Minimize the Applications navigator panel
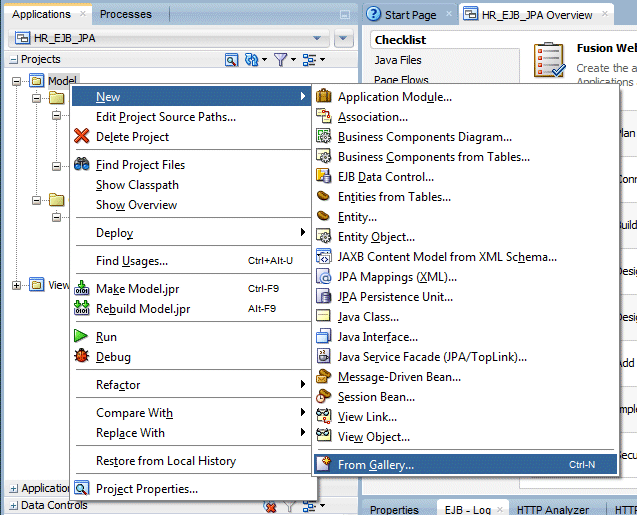Screen dimensions: 637x515 pos(344,15)
